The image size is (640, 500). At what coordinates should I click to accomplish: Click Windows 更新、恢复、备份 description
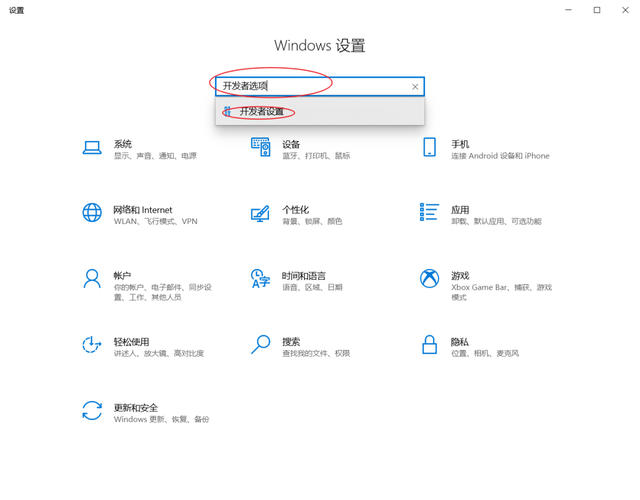[161, 419]
